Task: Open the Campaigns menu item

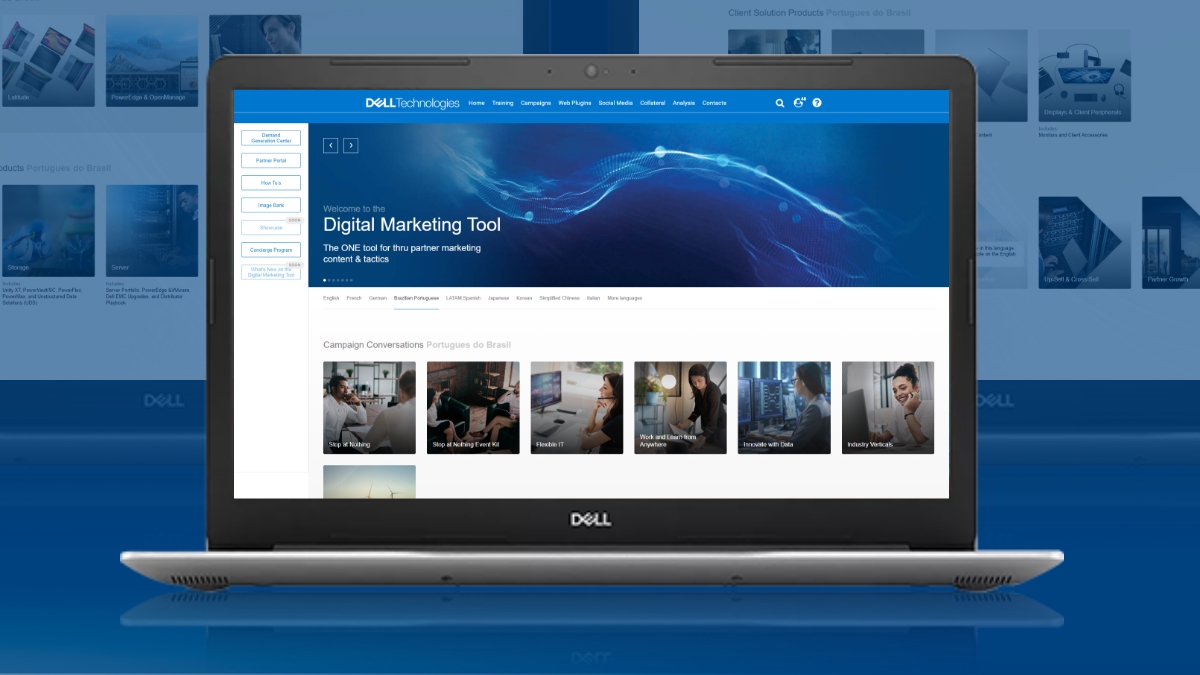Action: [x=536, y=103]
